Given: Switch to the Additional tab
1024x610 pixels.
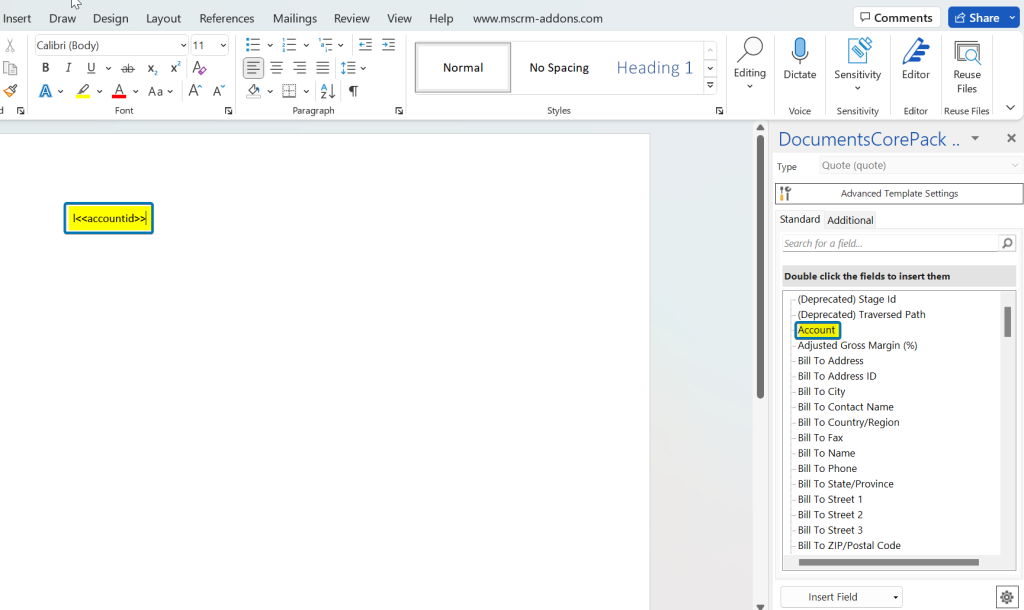Looking at the screenshot, I should tap(850, 219).
